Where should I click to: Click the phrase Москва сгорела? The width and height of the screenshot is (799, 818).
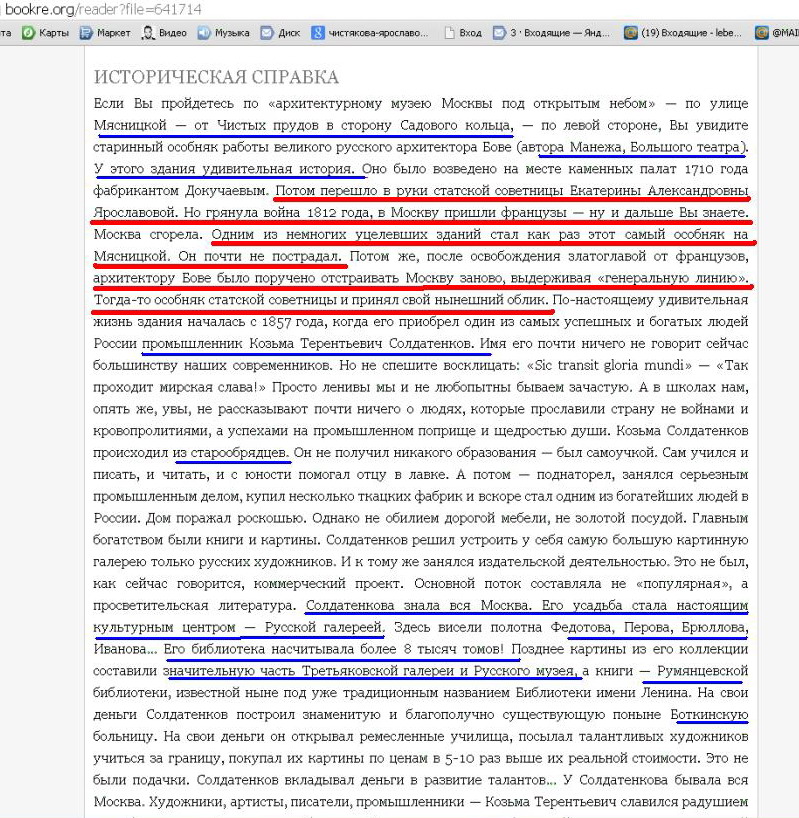(148, 235)
